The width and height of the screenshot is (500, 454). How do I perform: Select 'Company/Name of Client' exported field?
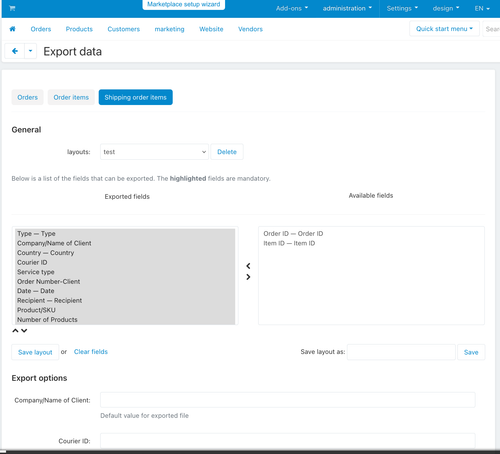(x=125, y=243)
